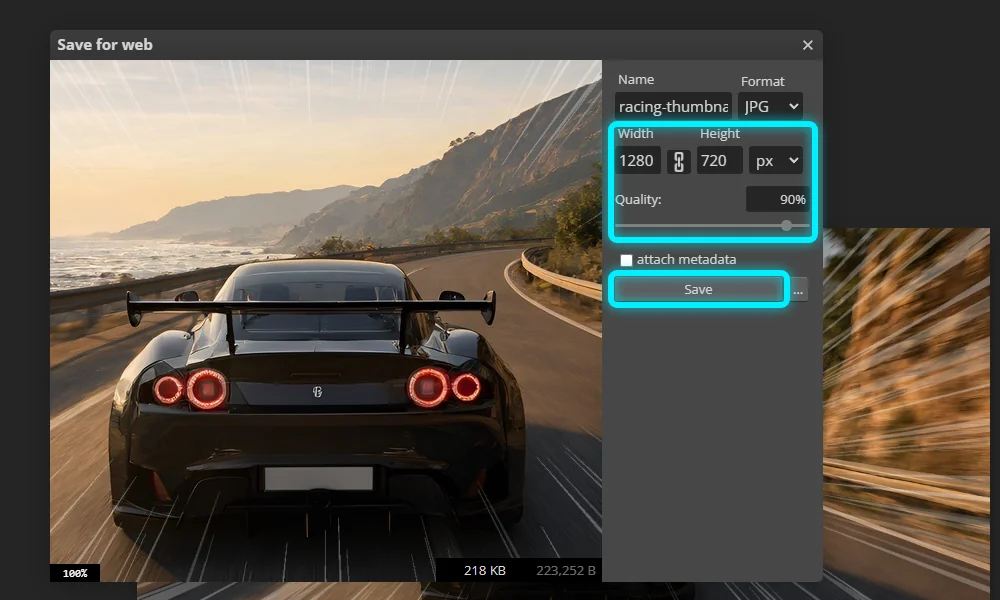The height and width of the screenshot is (600, 1000).
Task: Click the Save for web title text
Action: tap(105, 45)
